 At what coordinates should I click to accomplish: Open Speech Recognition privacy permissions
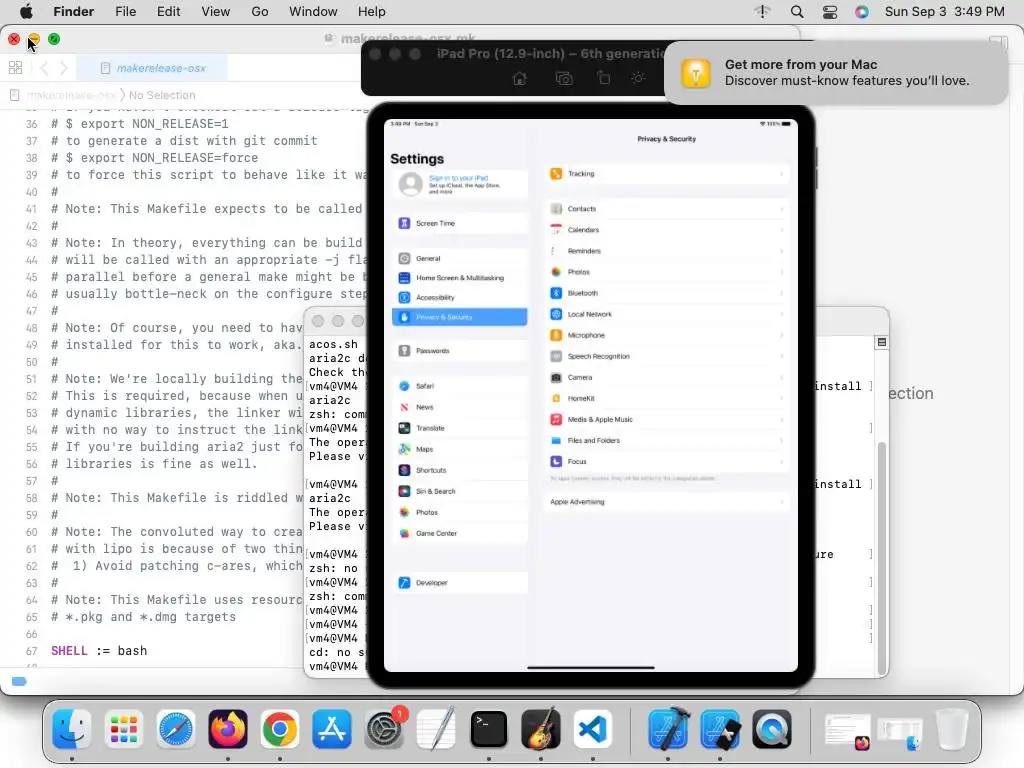(667, 357)
